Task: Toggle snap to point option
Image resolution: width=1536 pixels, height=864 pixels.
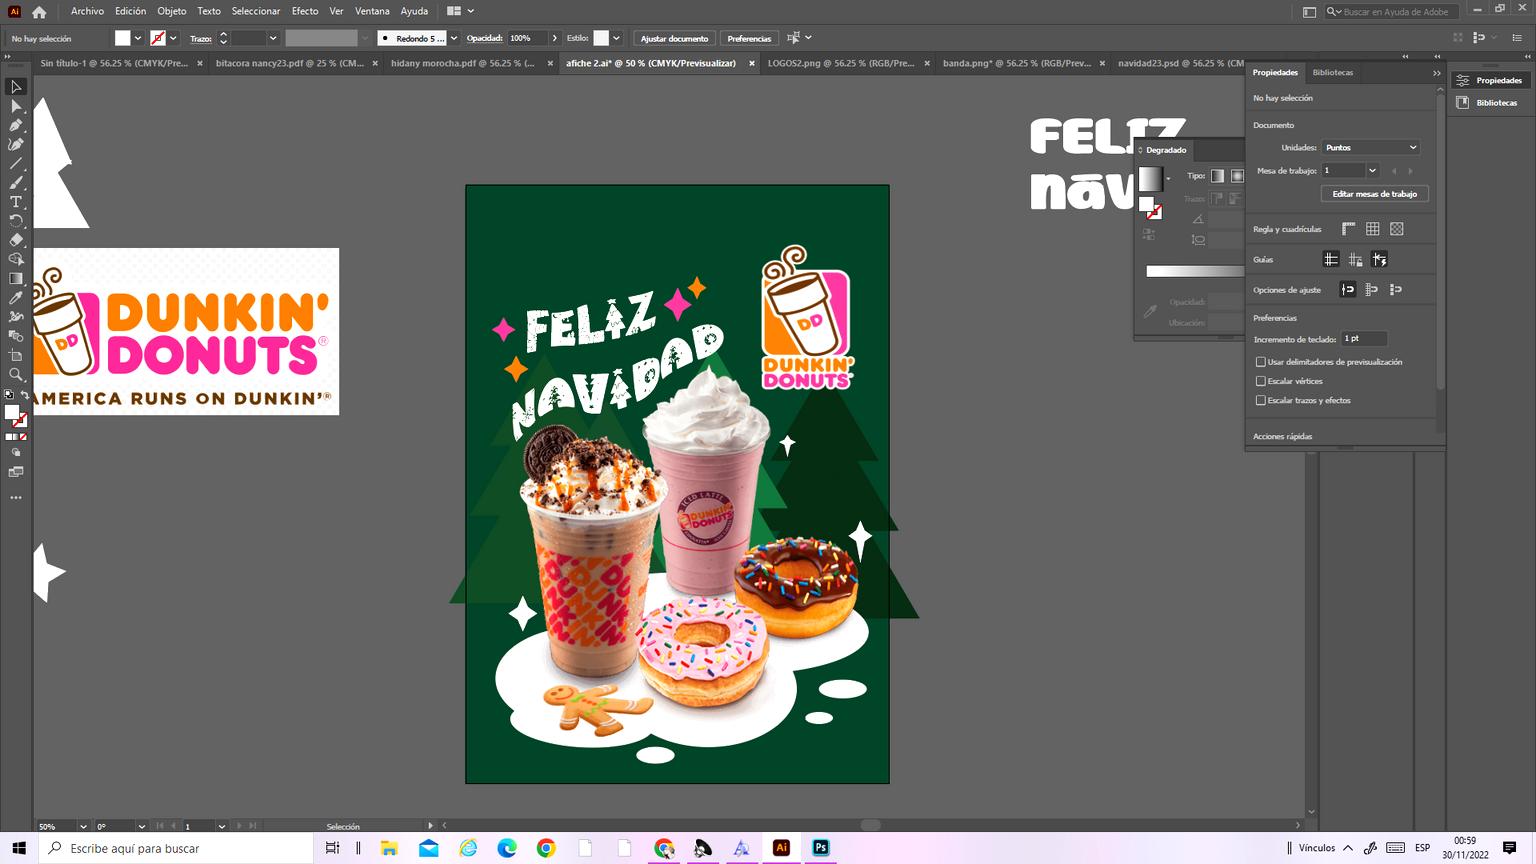Action: coord(1348,289)
